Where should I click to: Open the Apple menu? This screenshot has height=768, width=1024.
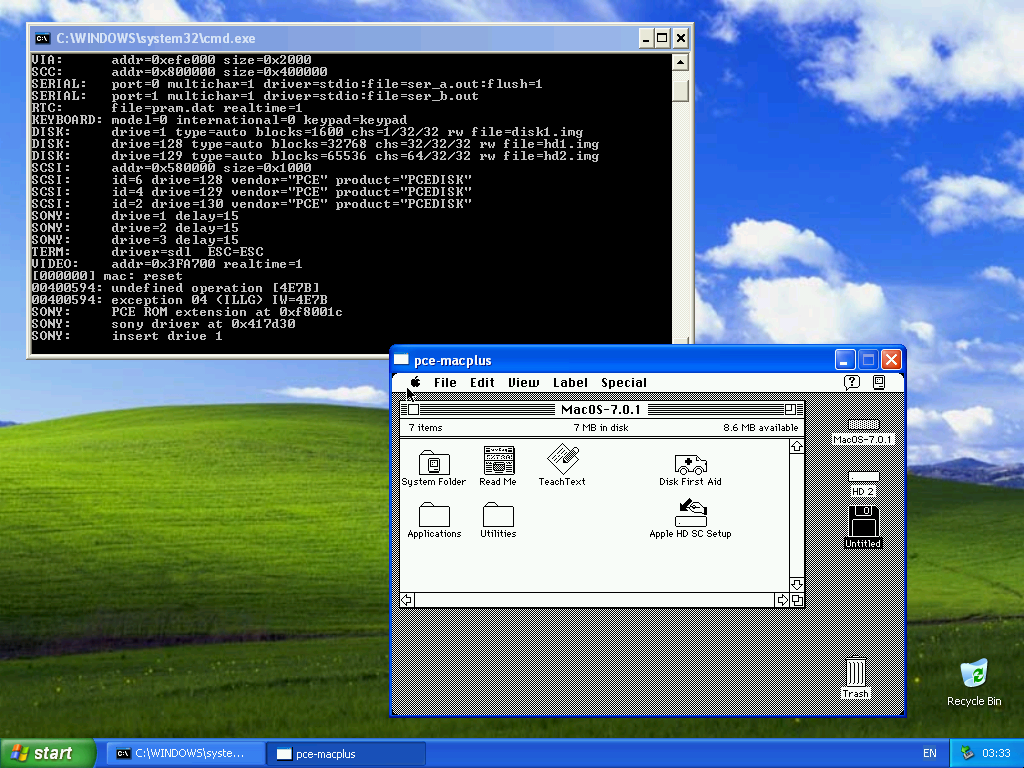pyautogui.click(x=415, y=382)
